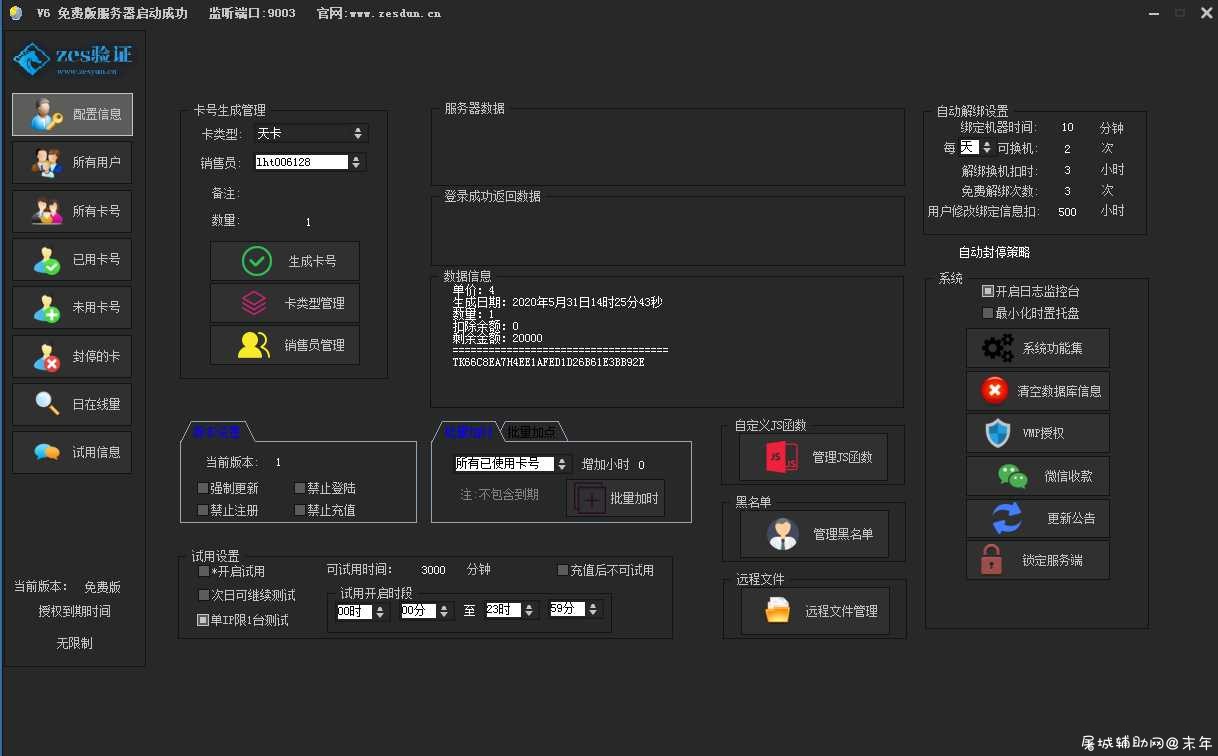Click the zes验证 logo
The image size is (1218, 756).
(x=72, y=59)
